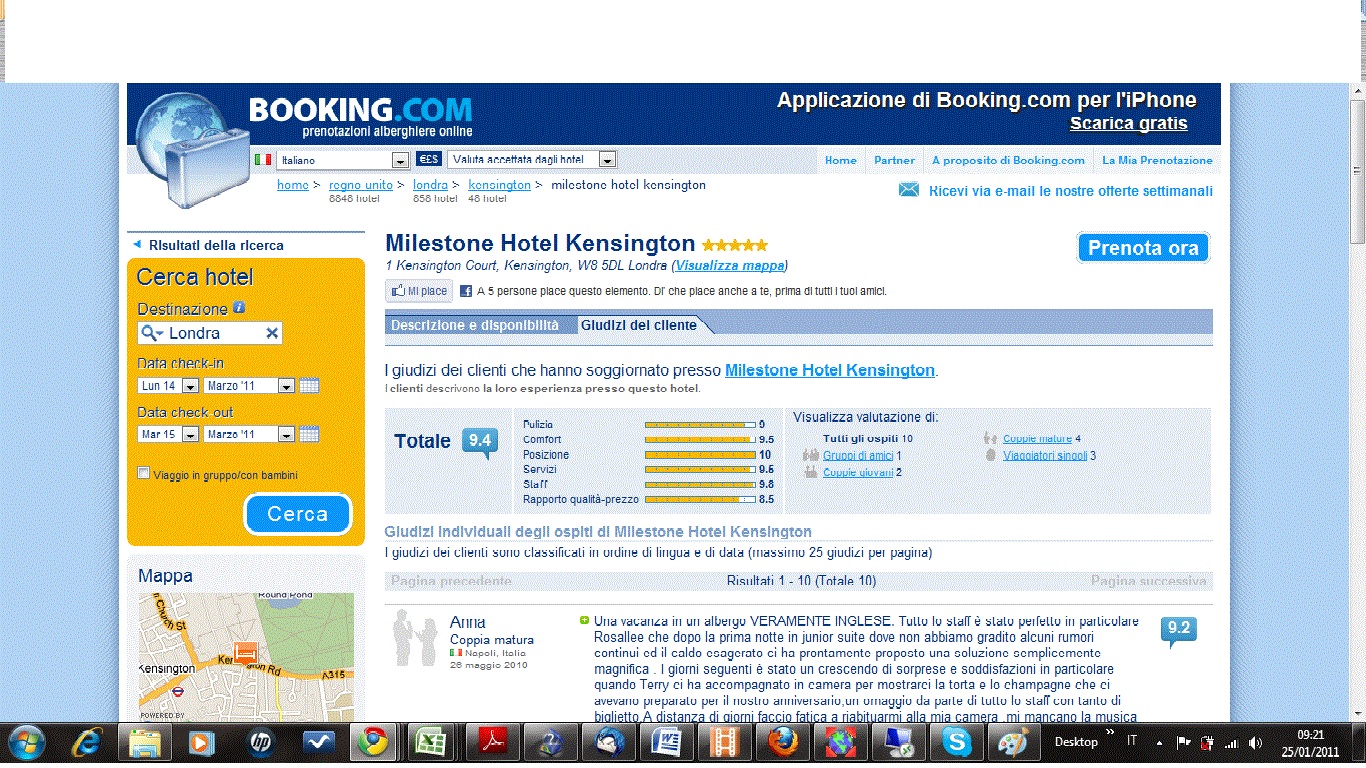1366x768 pixels.
Task: Open the Home menu item
Action: pyautogui.click(x=840, y=160)
